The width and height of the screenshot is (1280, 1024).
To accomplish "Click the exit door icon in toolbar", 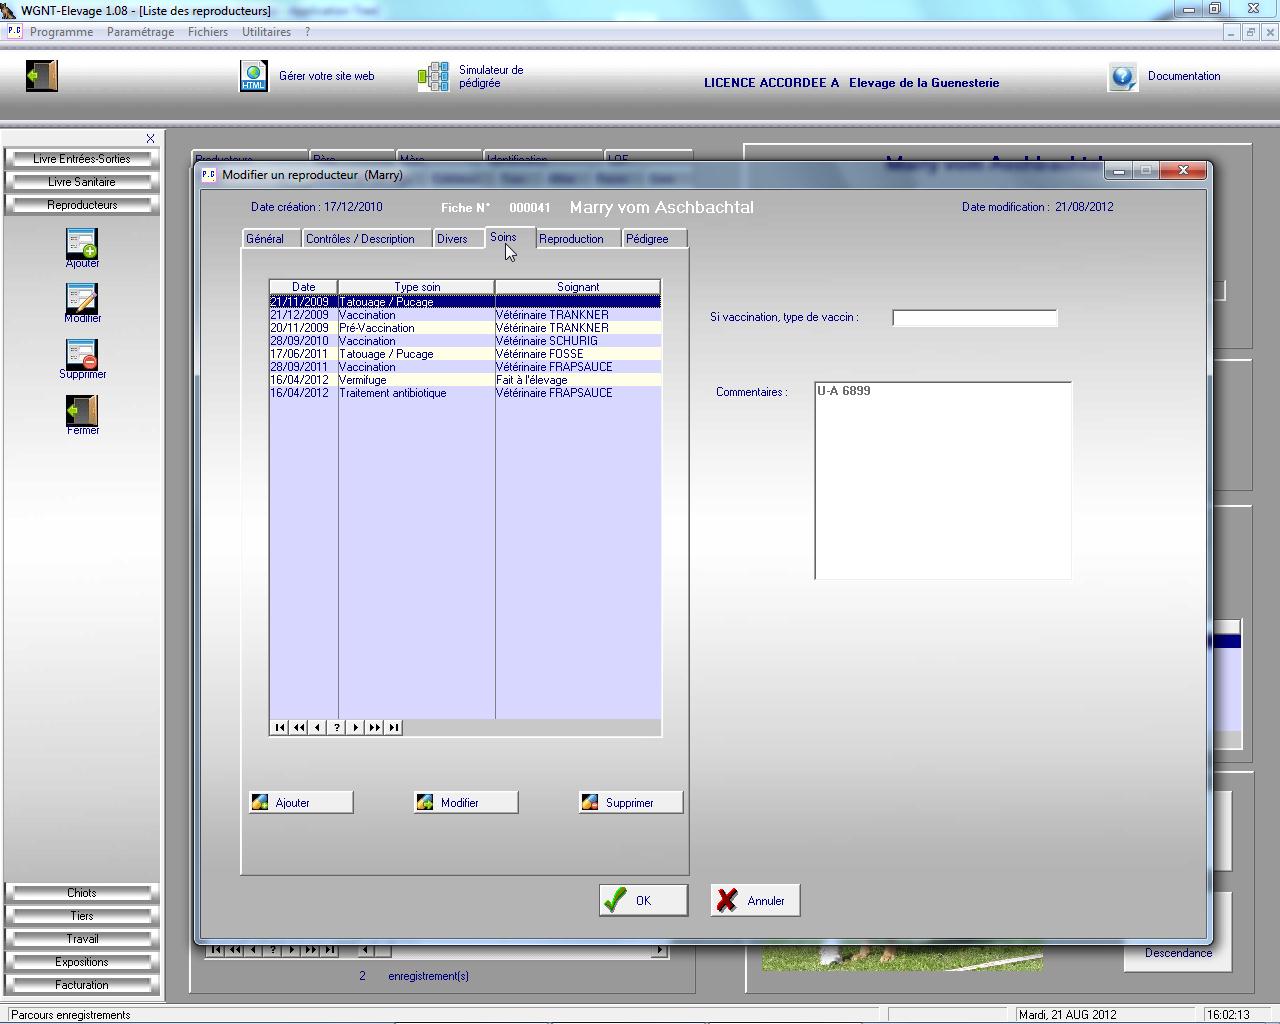I will click(42, 76).
